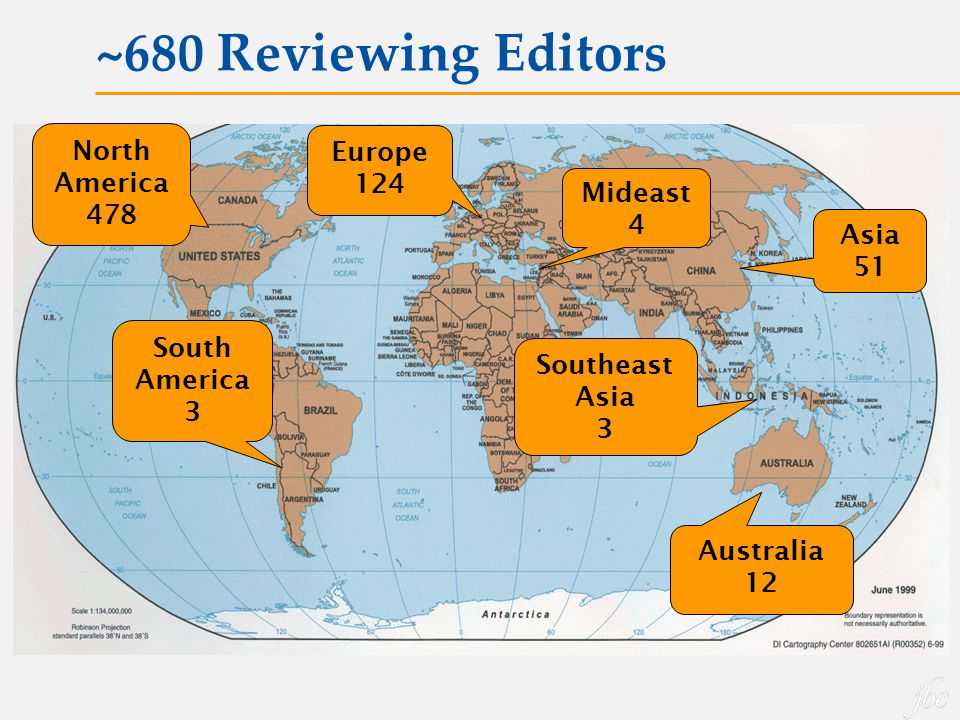
Task: Click the CHINA country label
Action: [x=701, y=271]
